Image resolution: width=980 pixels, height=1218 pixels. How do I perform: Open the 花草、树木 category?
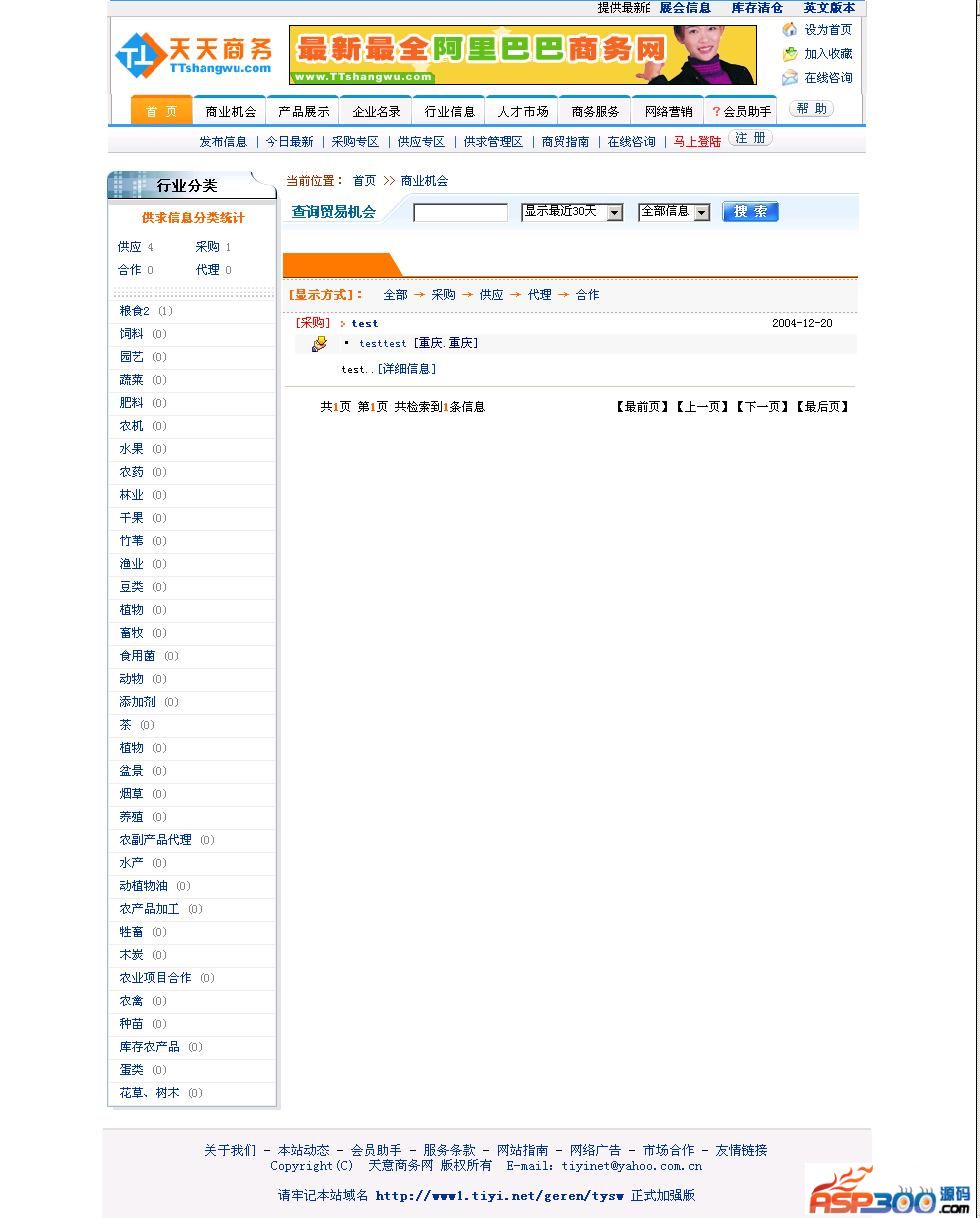[149, 1093]
